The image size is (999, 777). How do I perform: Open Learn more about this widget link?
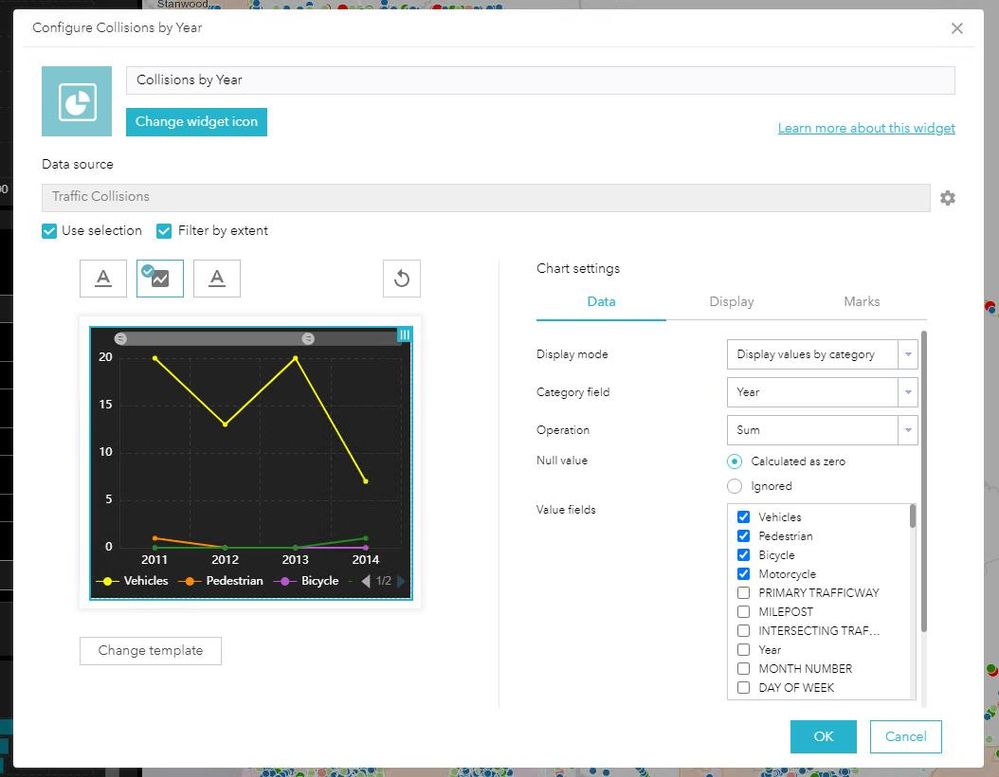tap(866, 128)
